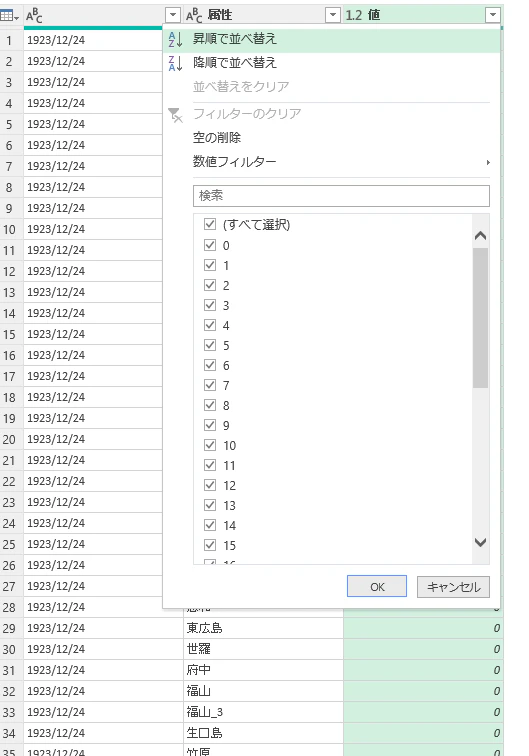Click the table menu icon at top-left corner

point(9,16)
